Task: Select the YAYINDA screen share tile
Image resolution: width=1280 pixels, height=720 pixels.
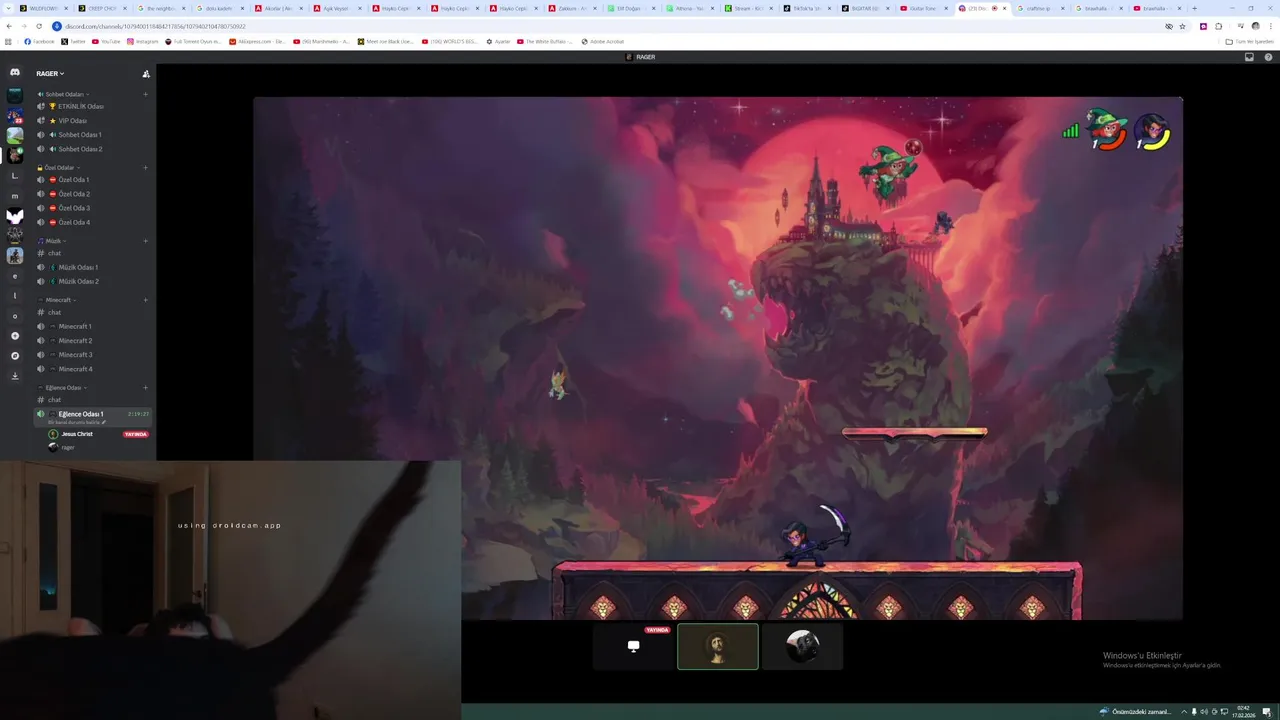Action: [633, 646]
